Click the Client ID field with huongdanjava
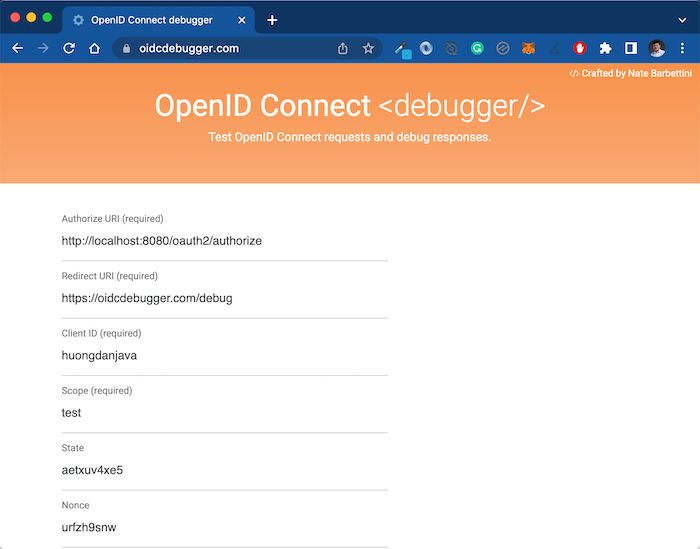Screen dimensions: 700x549 tap(225, 355)
